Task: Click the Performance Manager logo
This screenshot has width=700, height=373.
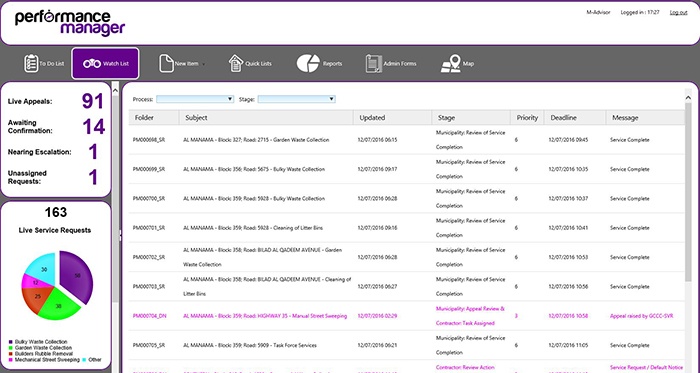Action: 70,22
